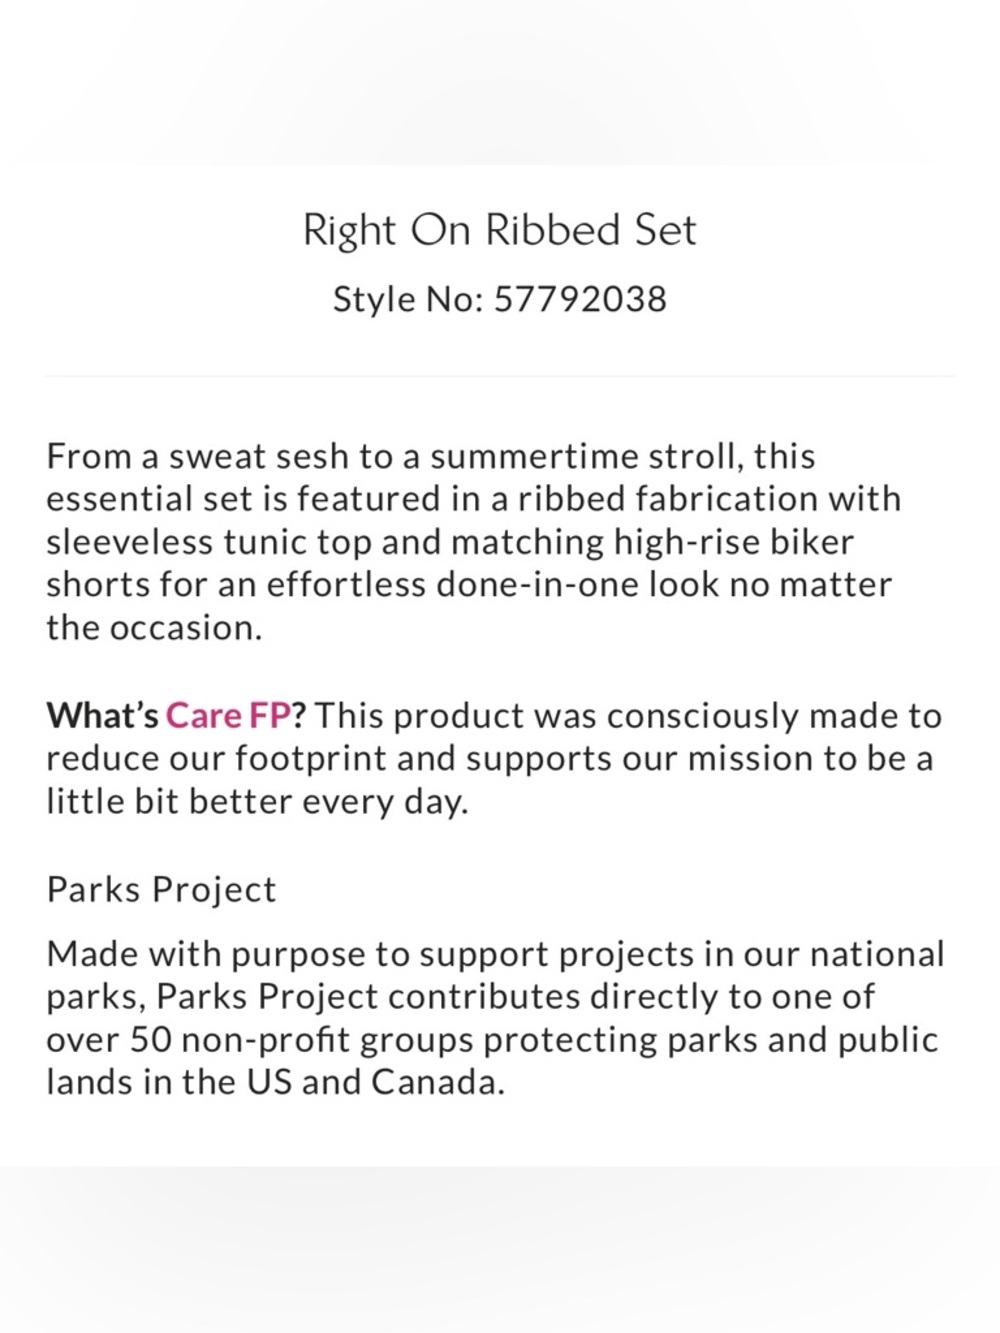Tap the 'little bit better every day' line
Image resolution: width=1000 pixels, height=1333 pixels.
[x=257, y=802]
